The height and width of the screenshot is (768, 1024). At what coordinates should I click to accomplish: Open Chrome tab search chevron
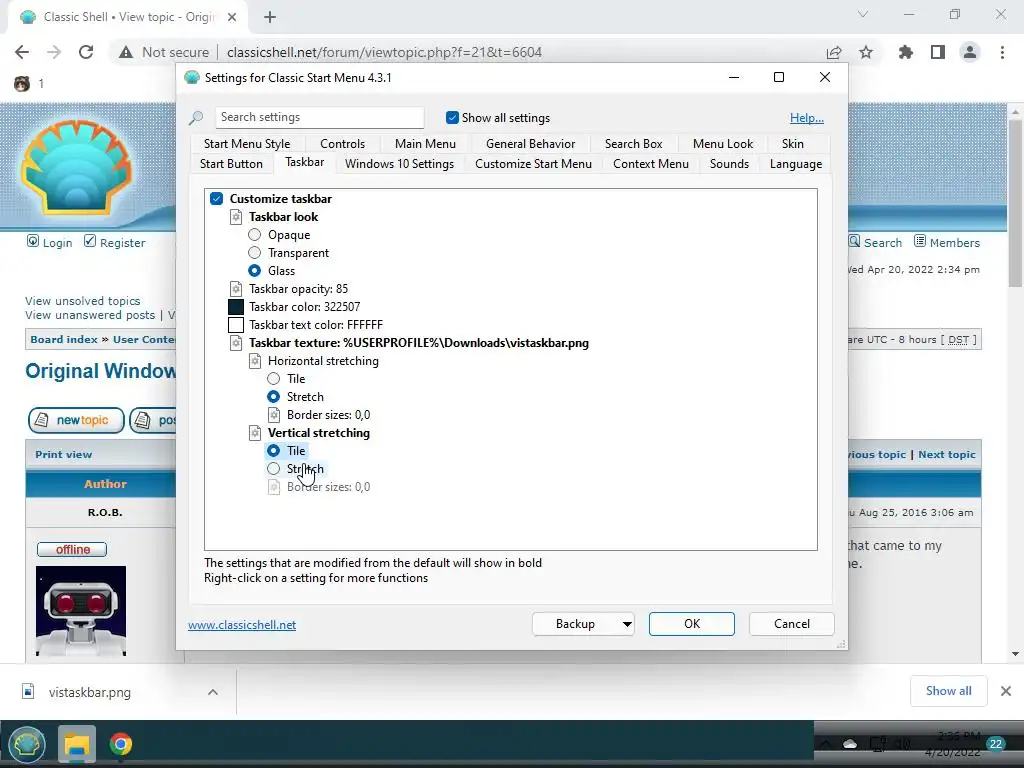(863, 14)
